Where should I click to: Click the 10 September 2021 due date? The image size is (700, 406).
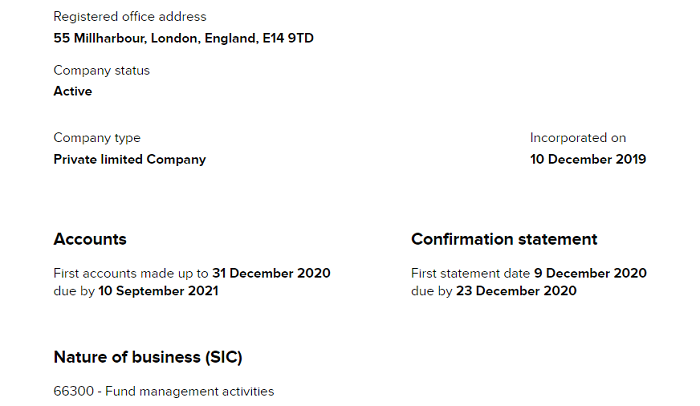(x=157, y=291)
